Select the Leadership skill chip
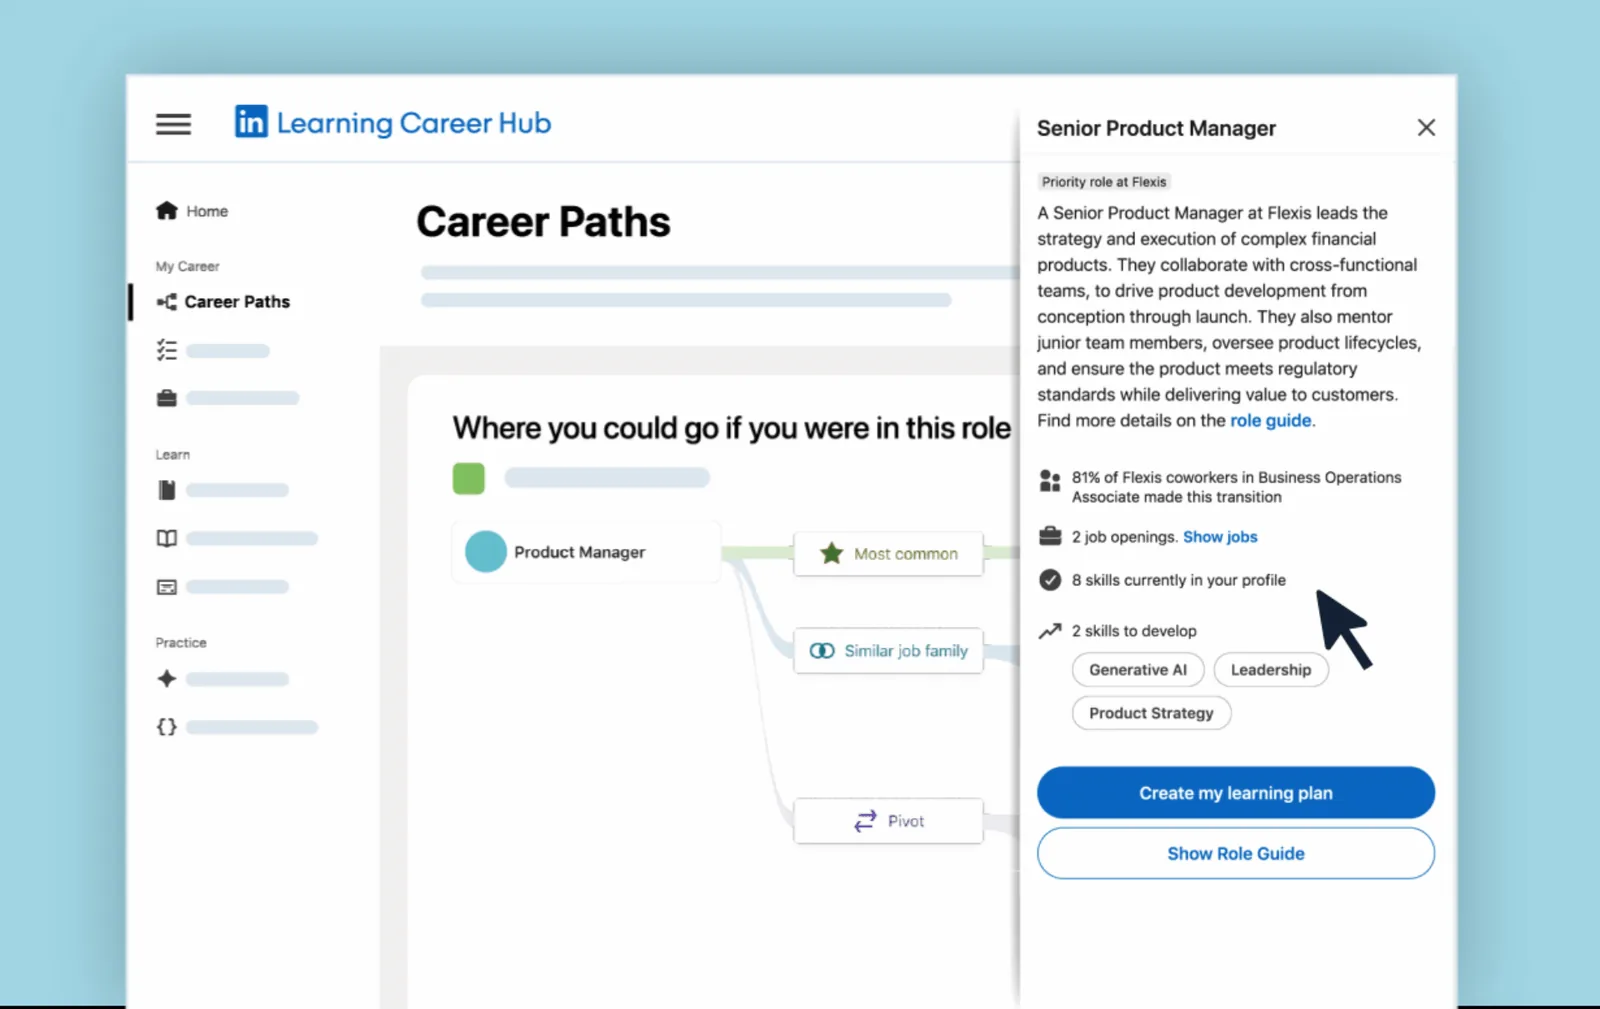 coord(1271,670)
